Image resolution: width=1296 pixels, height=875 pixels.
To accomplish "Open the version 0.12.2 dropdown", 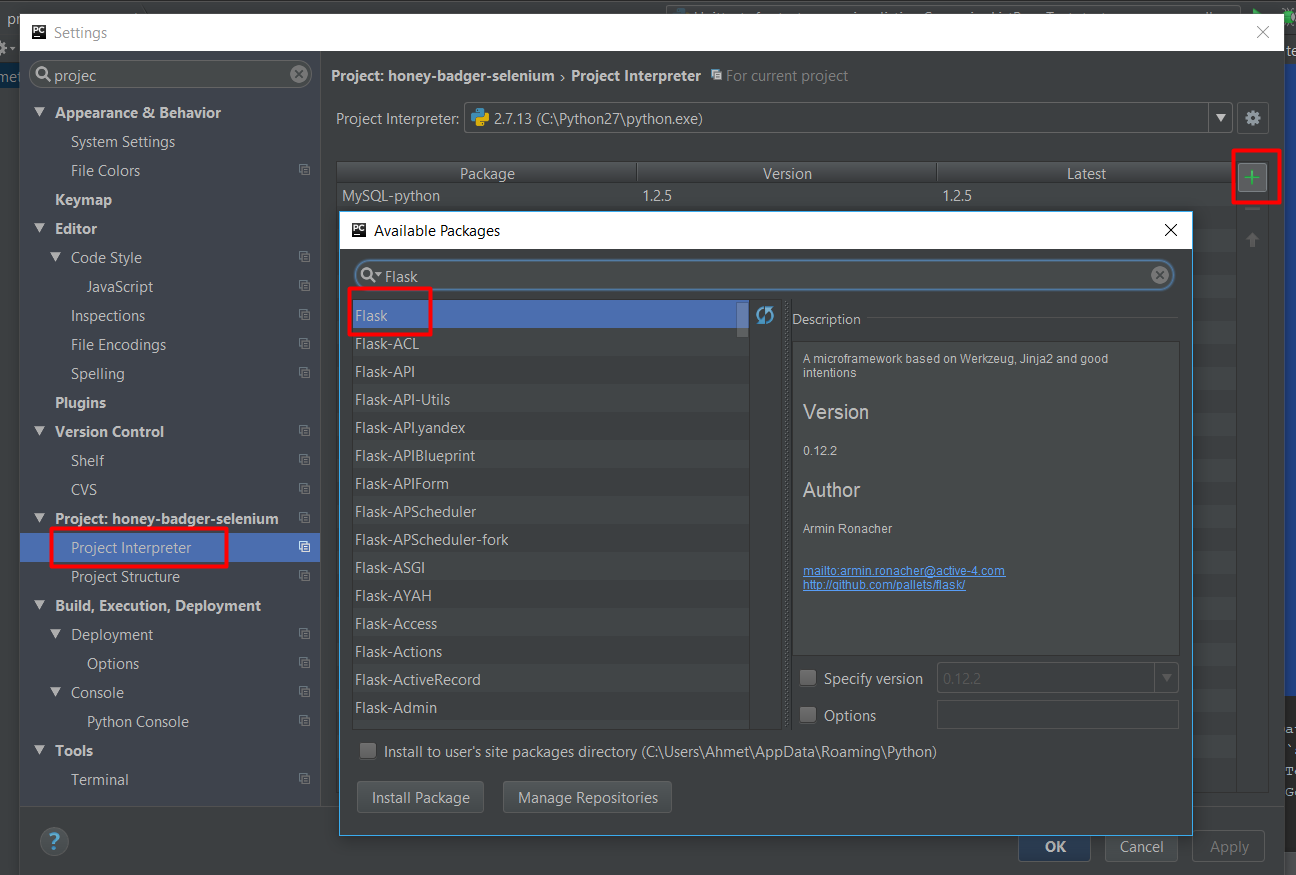I will (x=1166, y=678).
